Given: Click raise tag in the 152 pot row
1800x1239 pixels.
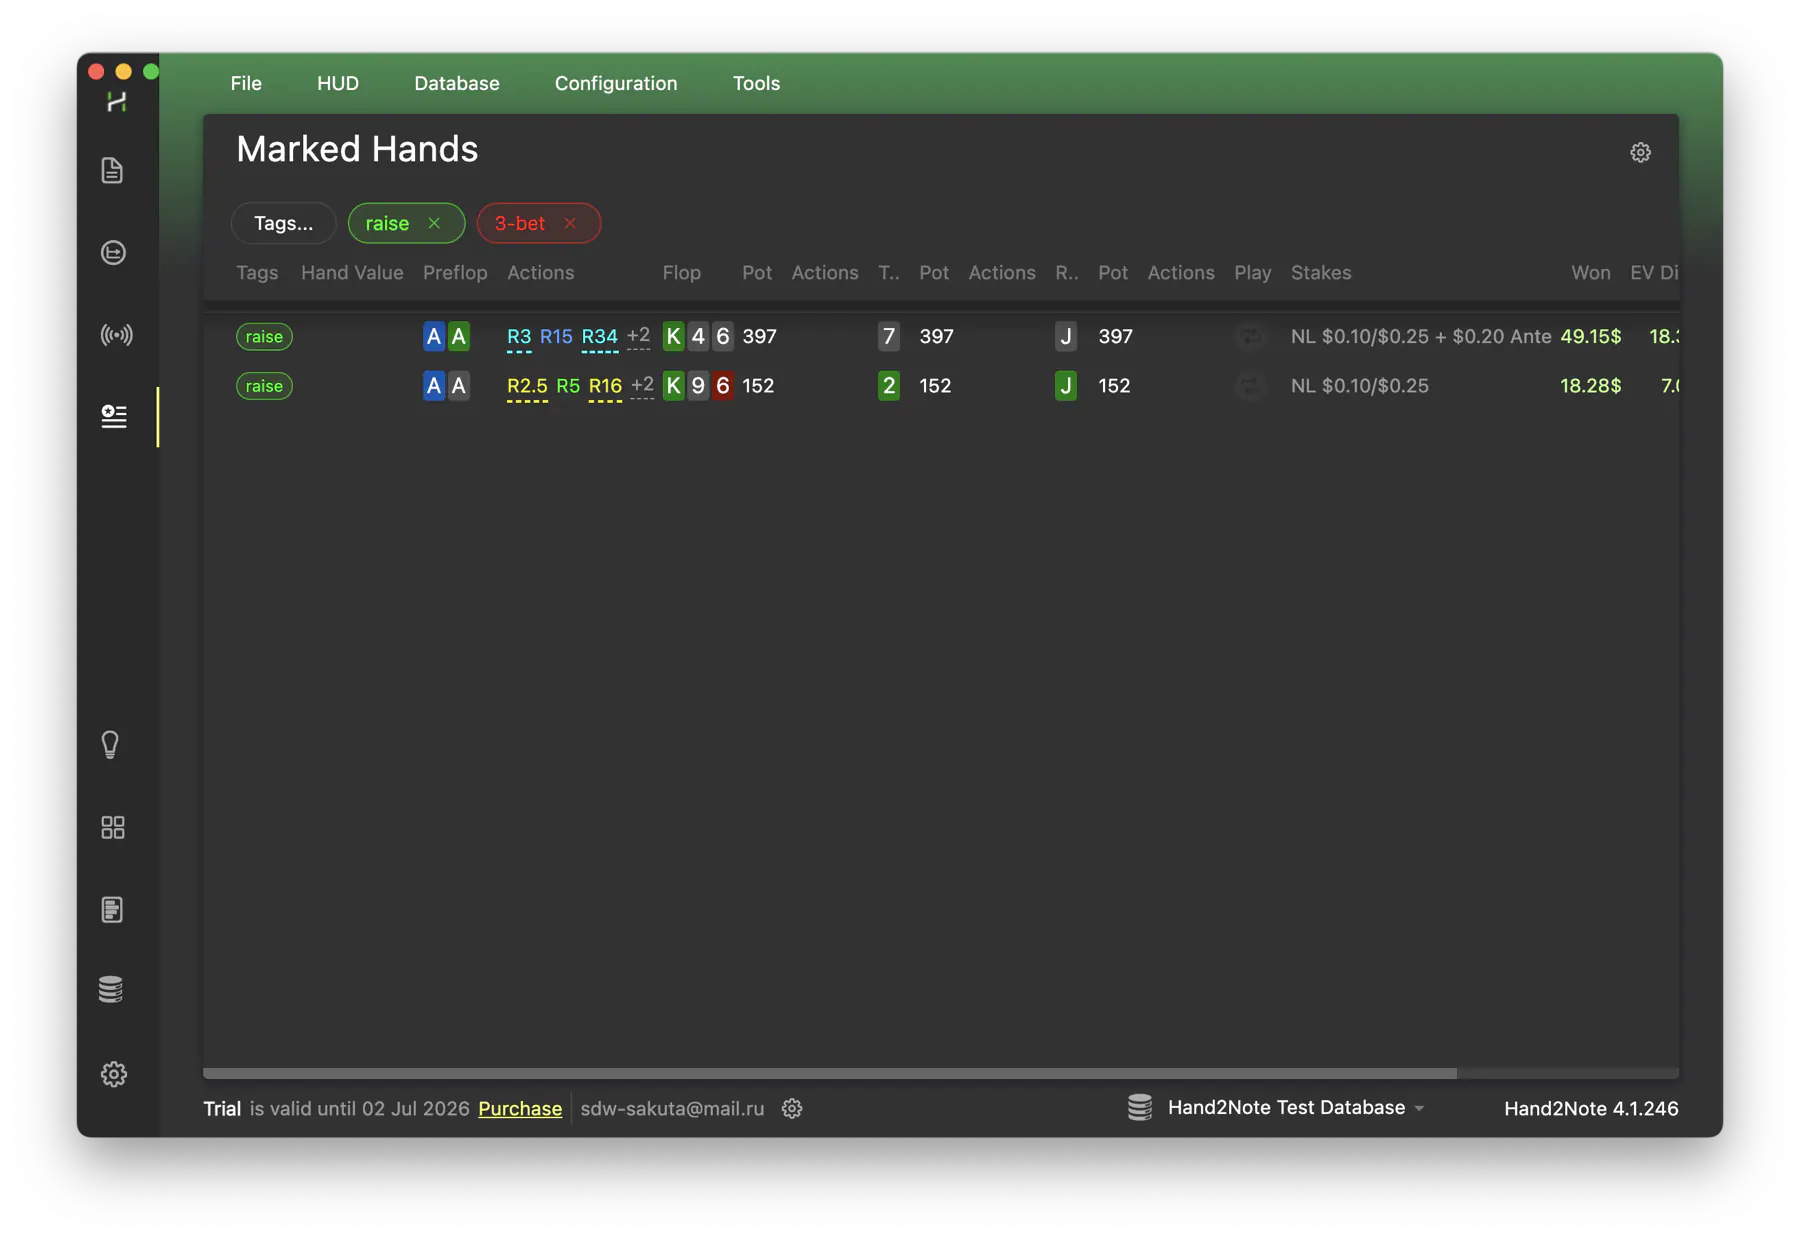Looking at the screenshot, I should click(x=264, y=386).
